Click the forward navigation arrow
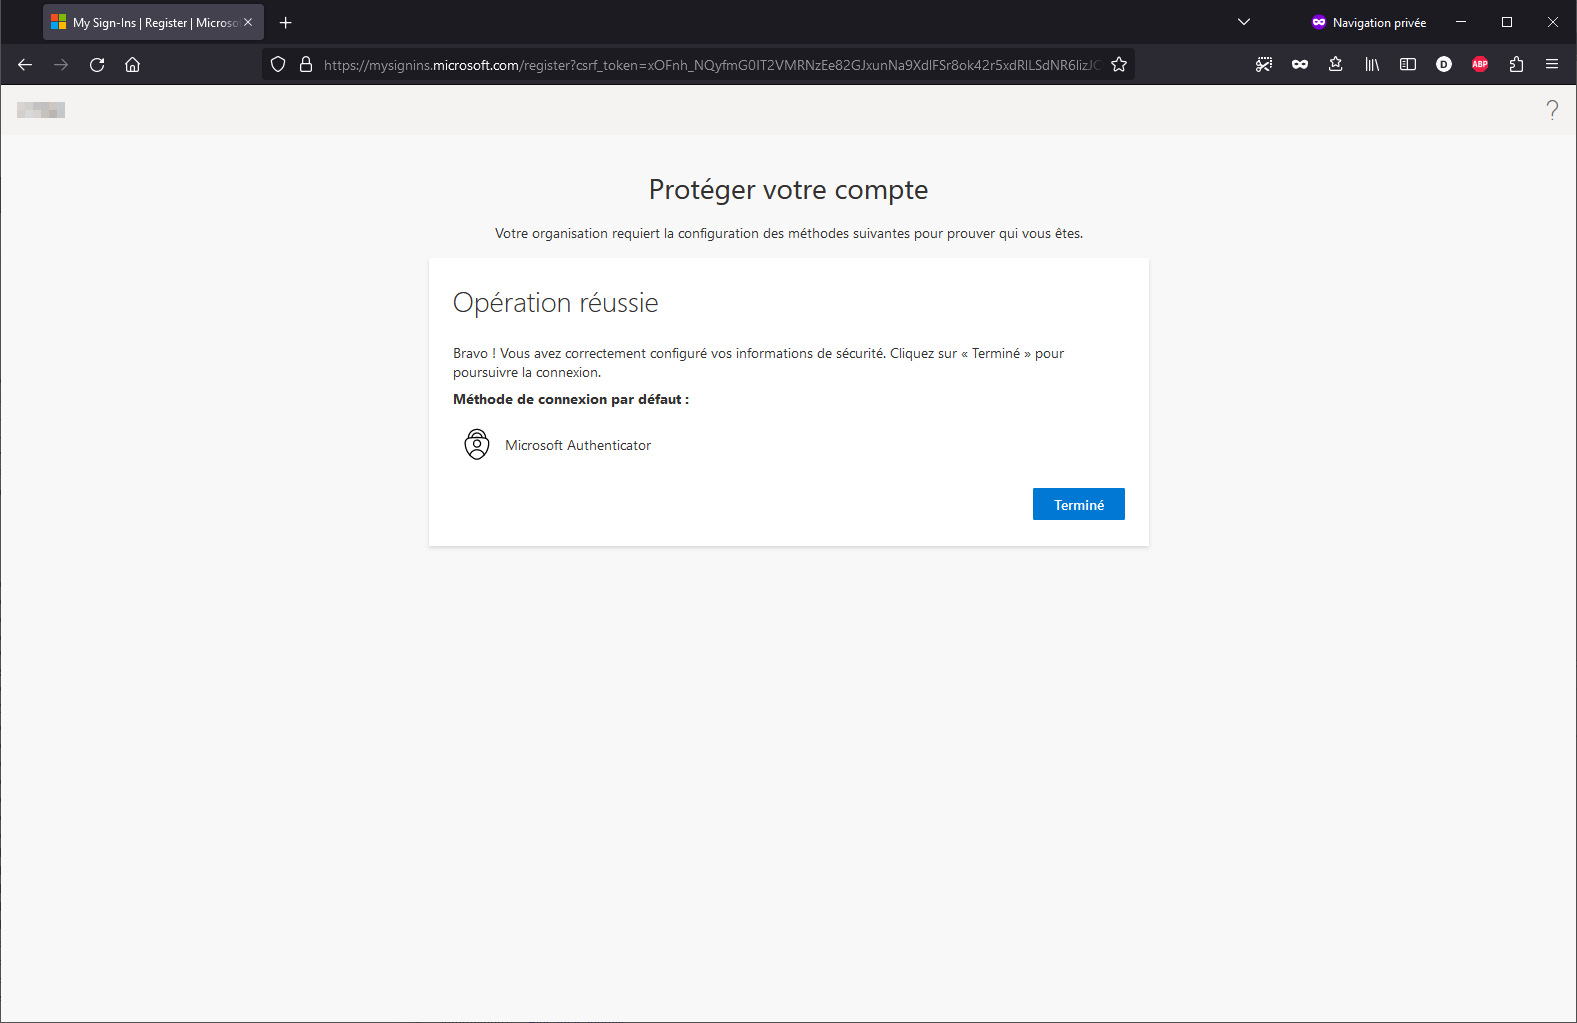Viewport: 1577px width, 1023px height. point(61,65)
